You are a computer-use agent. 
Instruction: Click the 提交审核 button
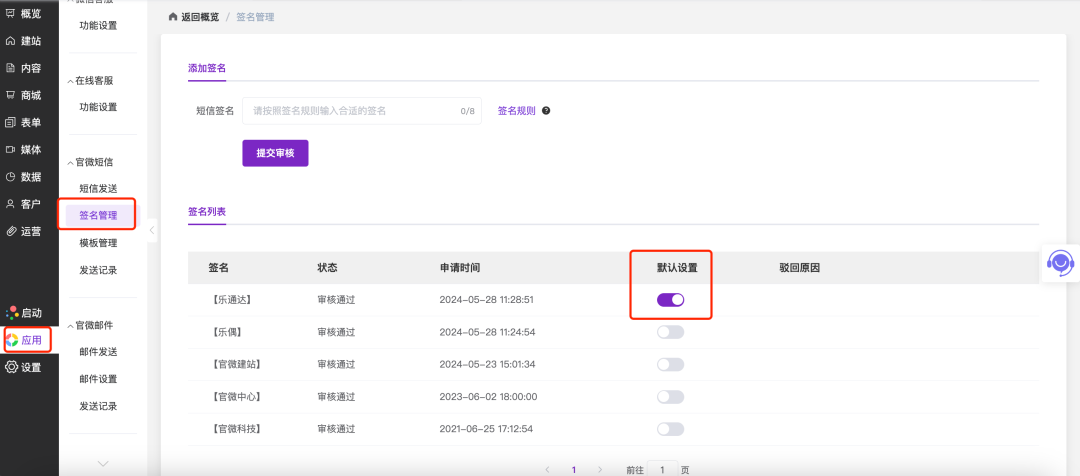(x=275, y=153)
